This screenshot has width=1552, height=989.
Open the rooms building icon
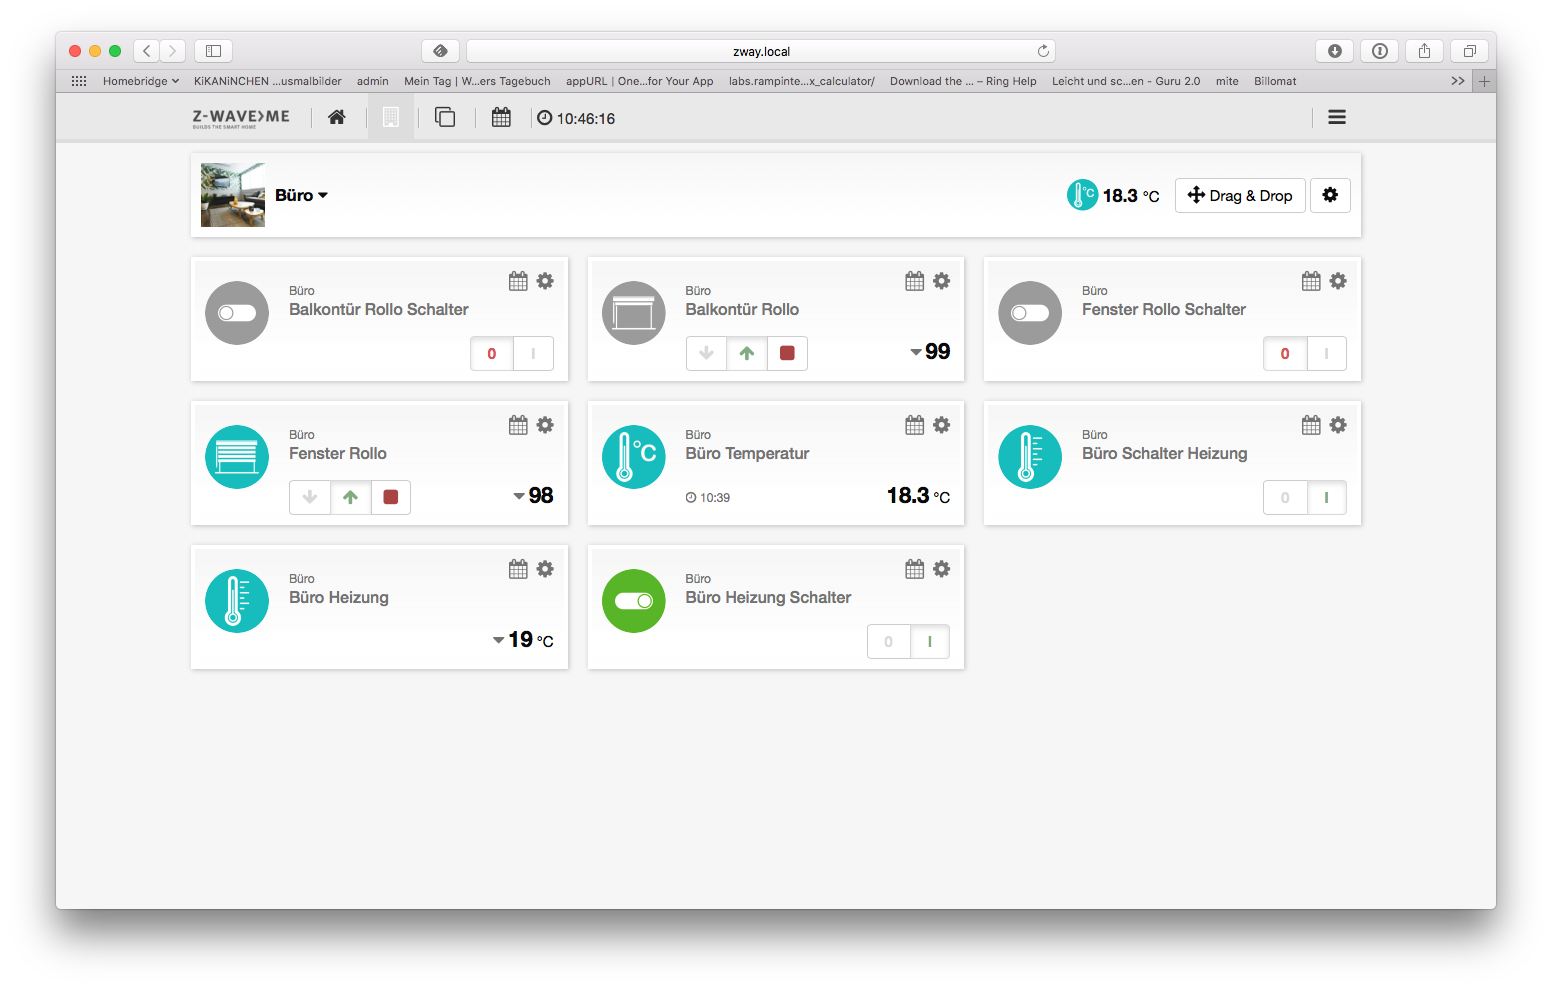click(391, 118)
